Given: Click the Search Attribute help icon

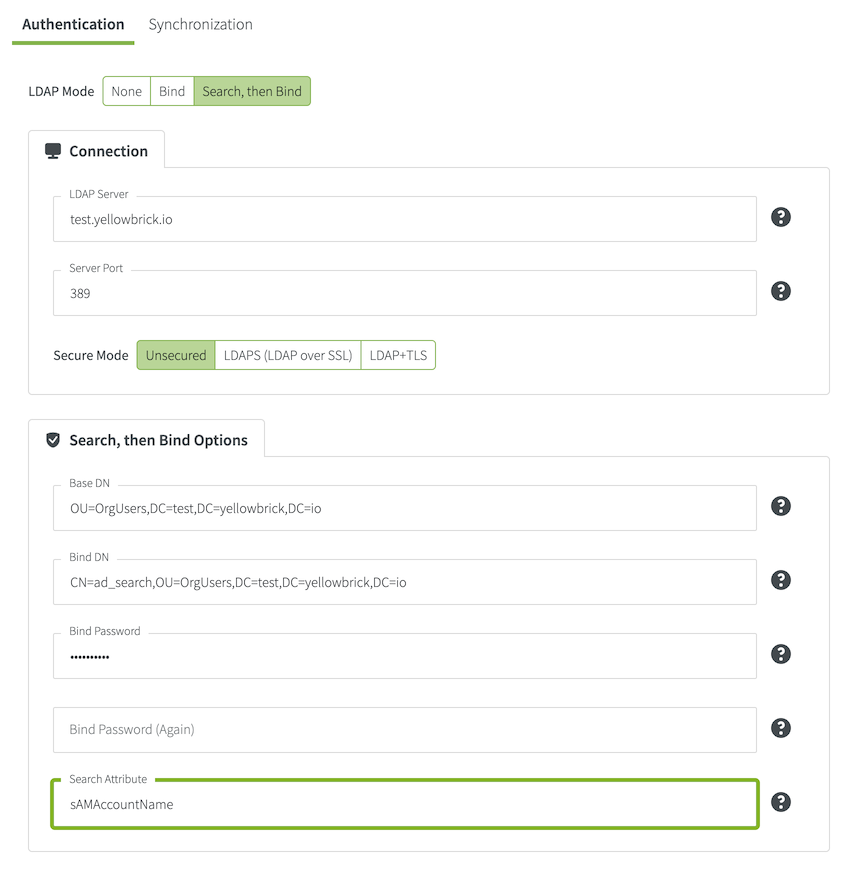Looking at the screenshot, I should pos(781,802).
